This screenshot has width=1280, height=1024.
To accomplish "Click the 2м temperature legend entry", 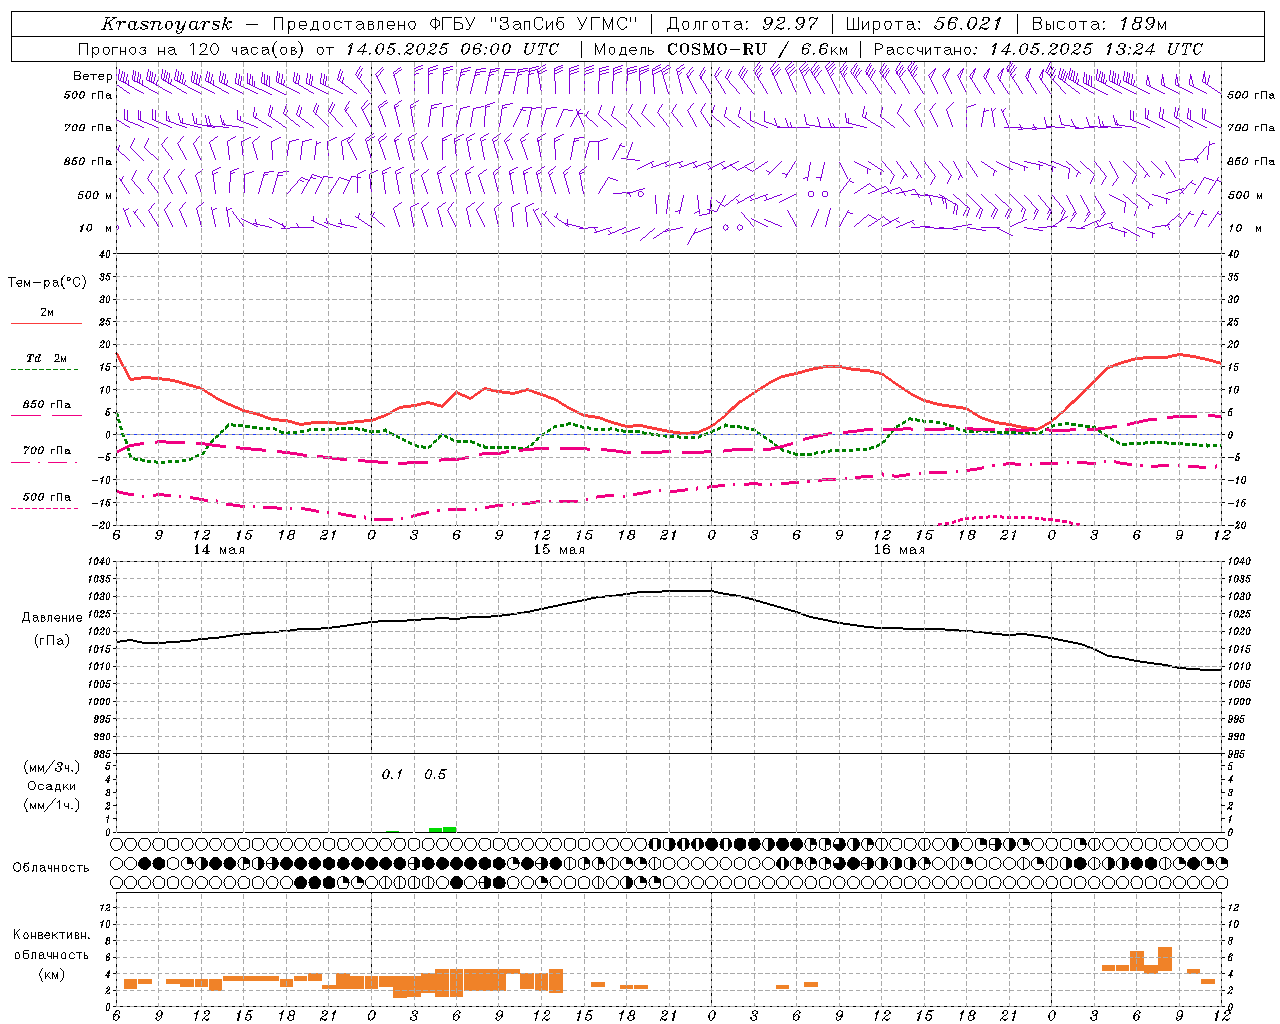I will click(47, 313).
